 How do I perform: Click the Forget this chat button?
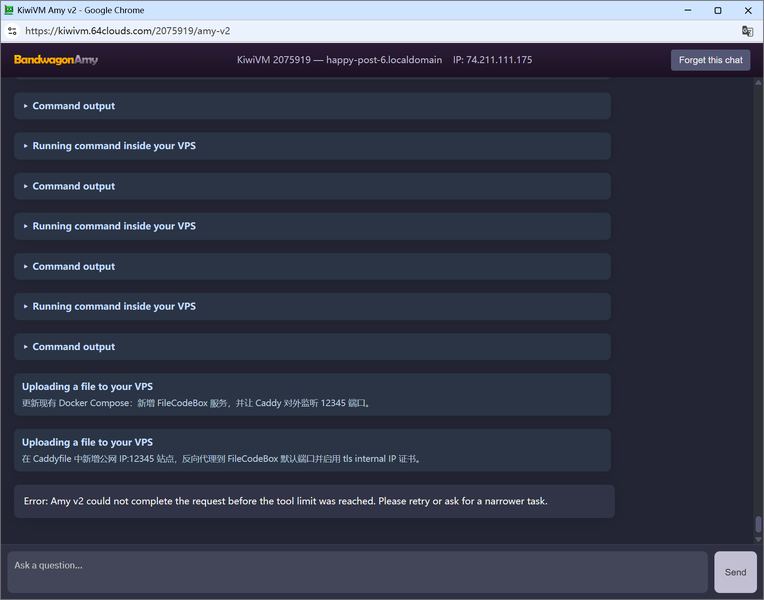[x=710, y=60]
